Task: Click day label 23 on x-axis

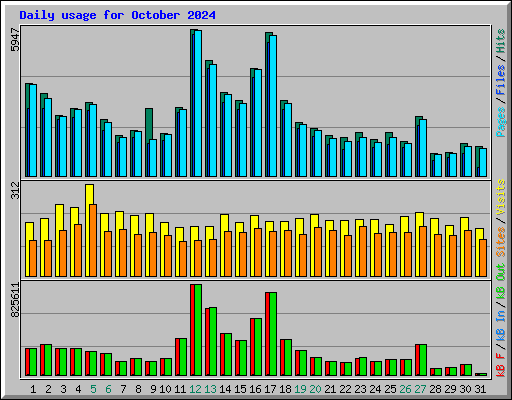Action: click(360, 389)
